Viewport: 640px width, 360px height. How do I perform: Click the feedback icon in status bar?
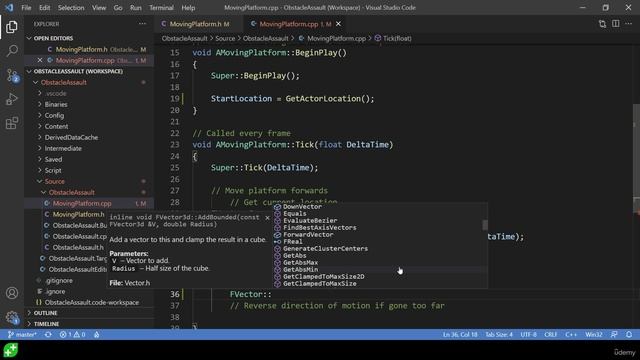pos(614,334)
